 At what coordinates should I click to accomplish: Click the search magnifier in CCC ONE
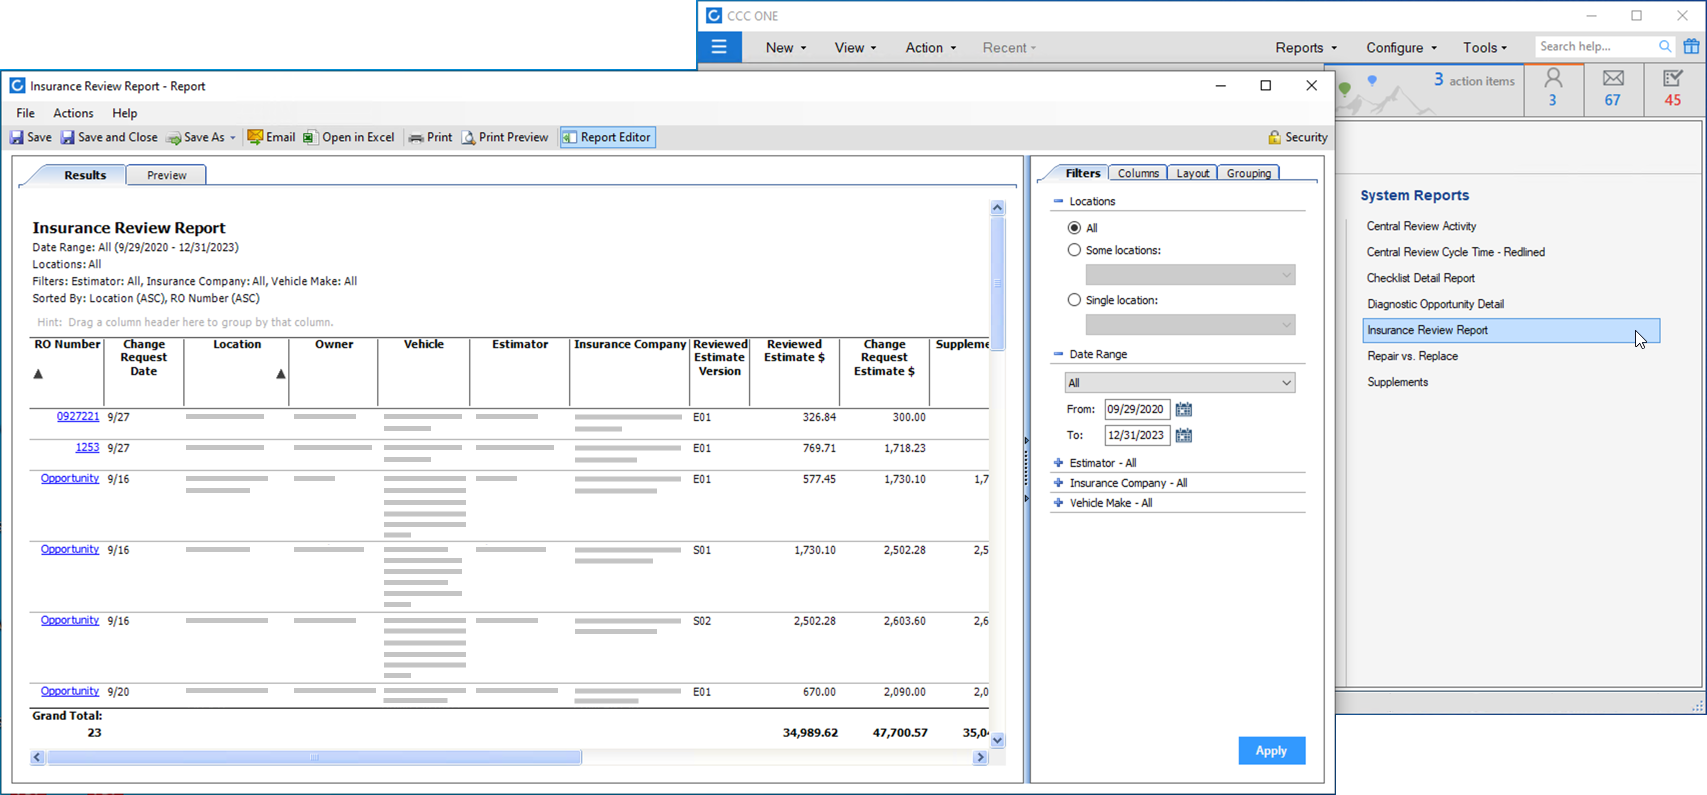pyautogui.click(x=1665, y=47)
